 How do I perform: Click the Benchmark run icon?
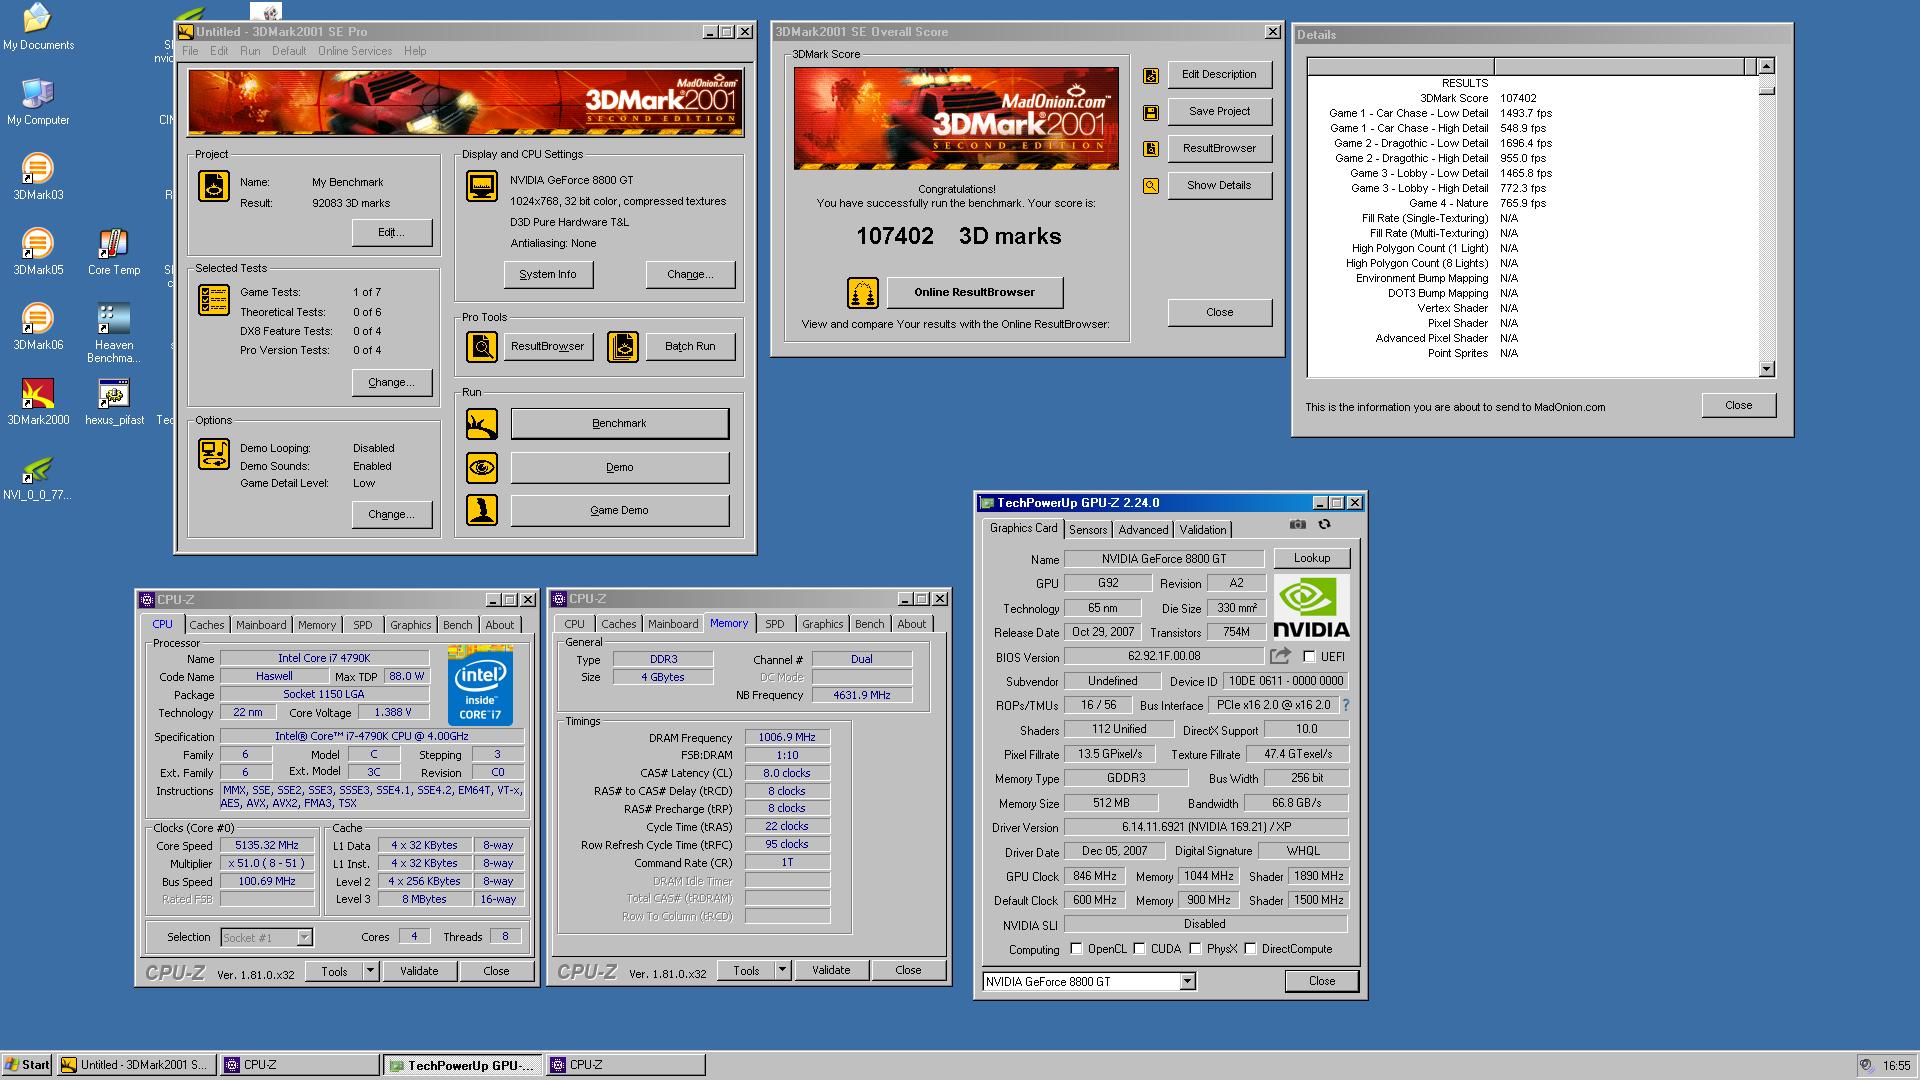tap(482, 424)
